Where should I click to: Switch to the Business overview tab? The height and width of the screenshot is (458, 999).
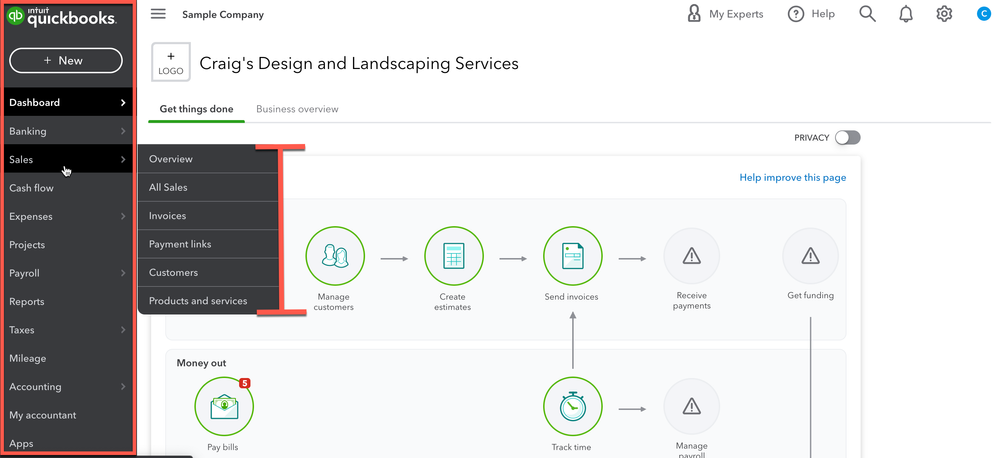(x=297, y=109)
